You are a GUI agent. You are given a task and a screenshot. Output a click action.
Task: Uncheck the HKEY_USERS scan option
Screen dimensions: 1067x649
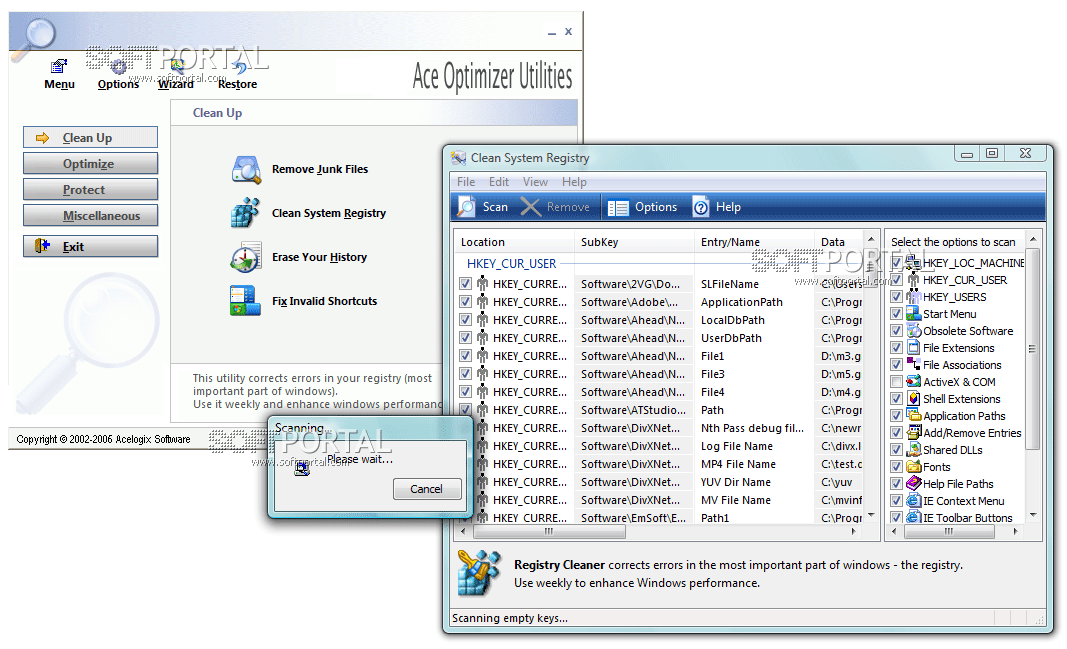(896, 297)
